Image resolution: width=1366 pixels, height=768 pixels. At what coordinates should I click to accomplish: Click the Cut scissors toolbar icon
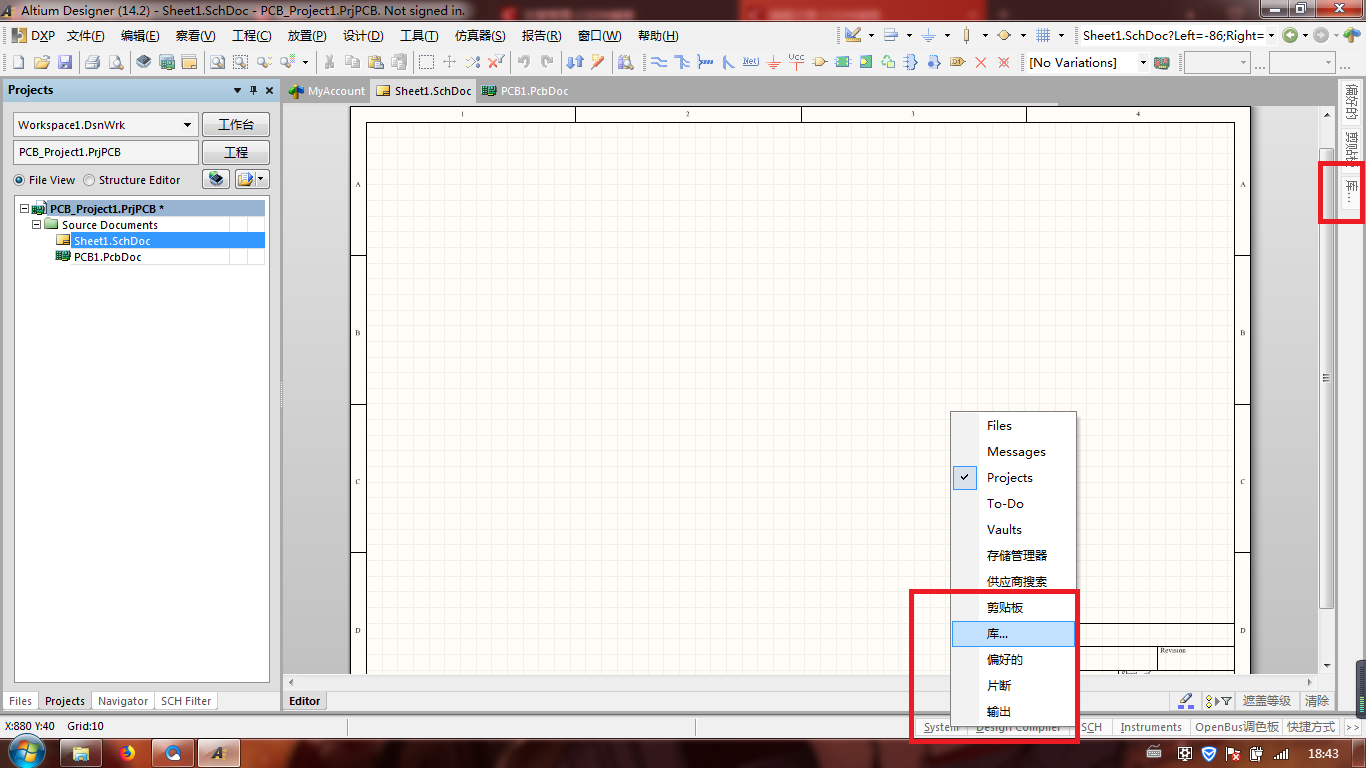point(328,62)
